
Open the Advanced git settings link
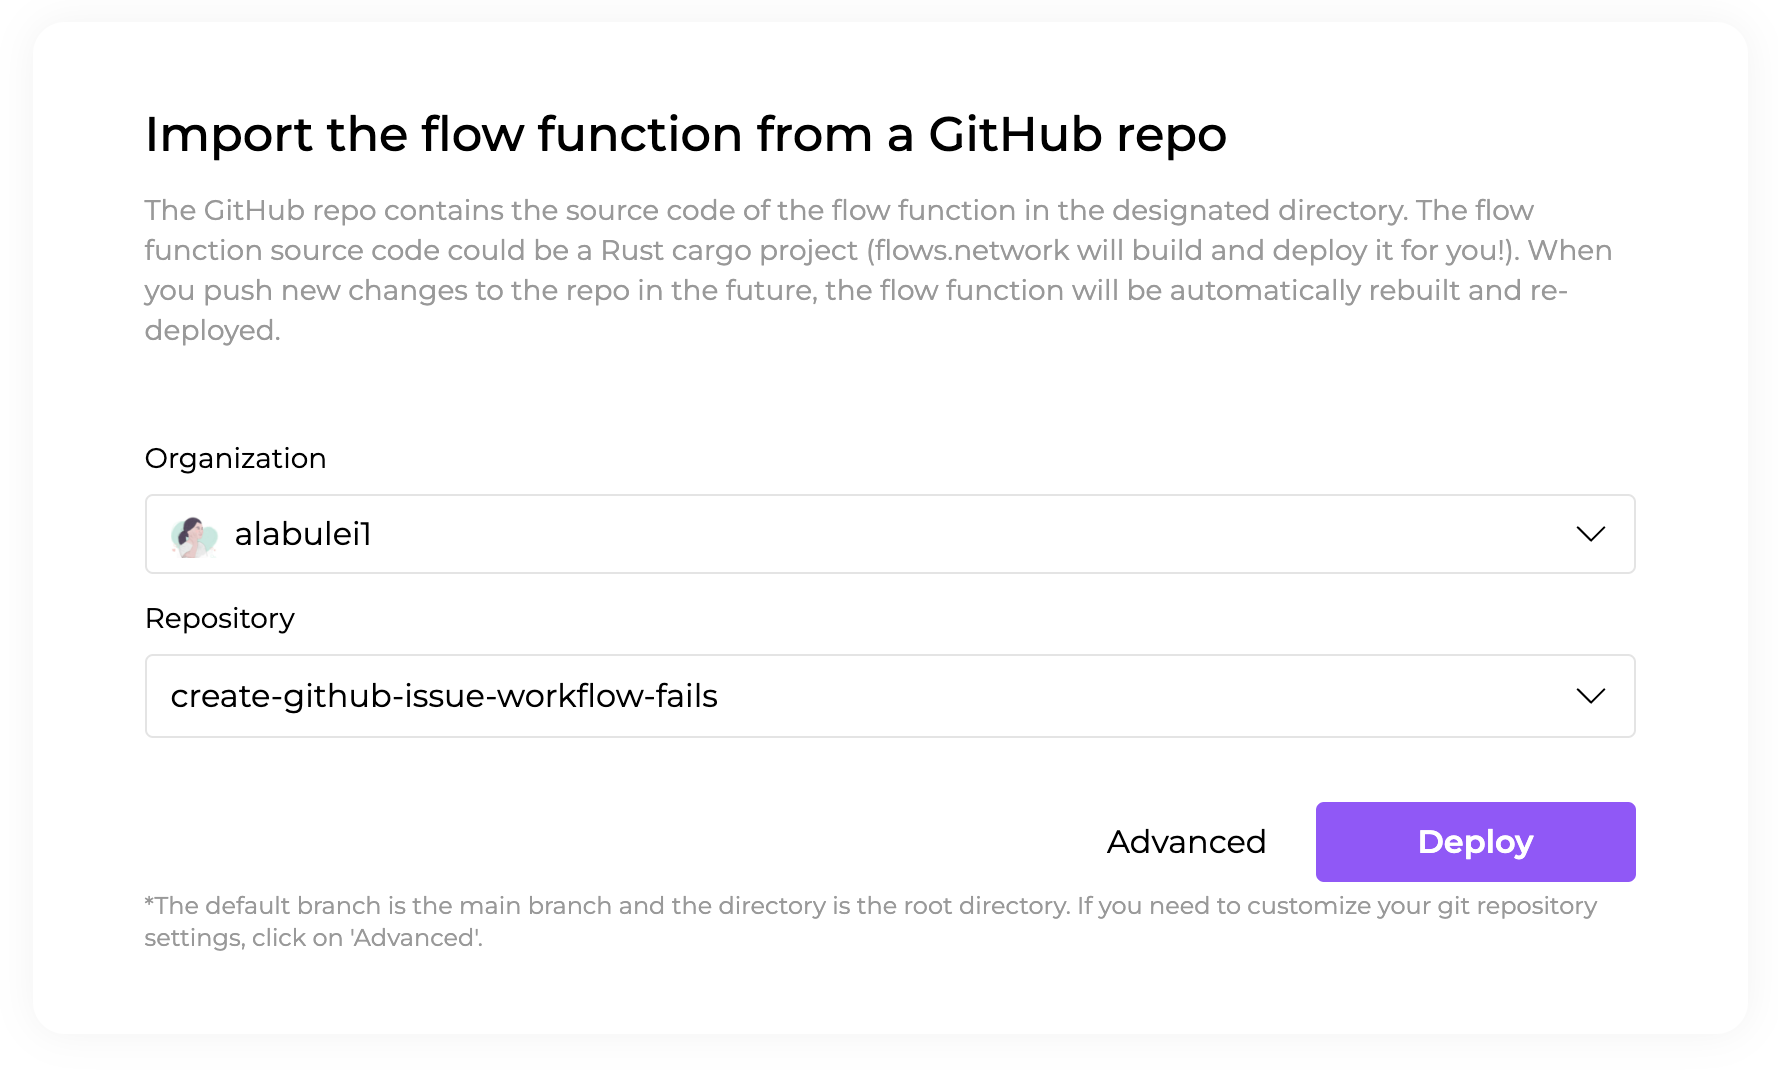[1186, 842]
